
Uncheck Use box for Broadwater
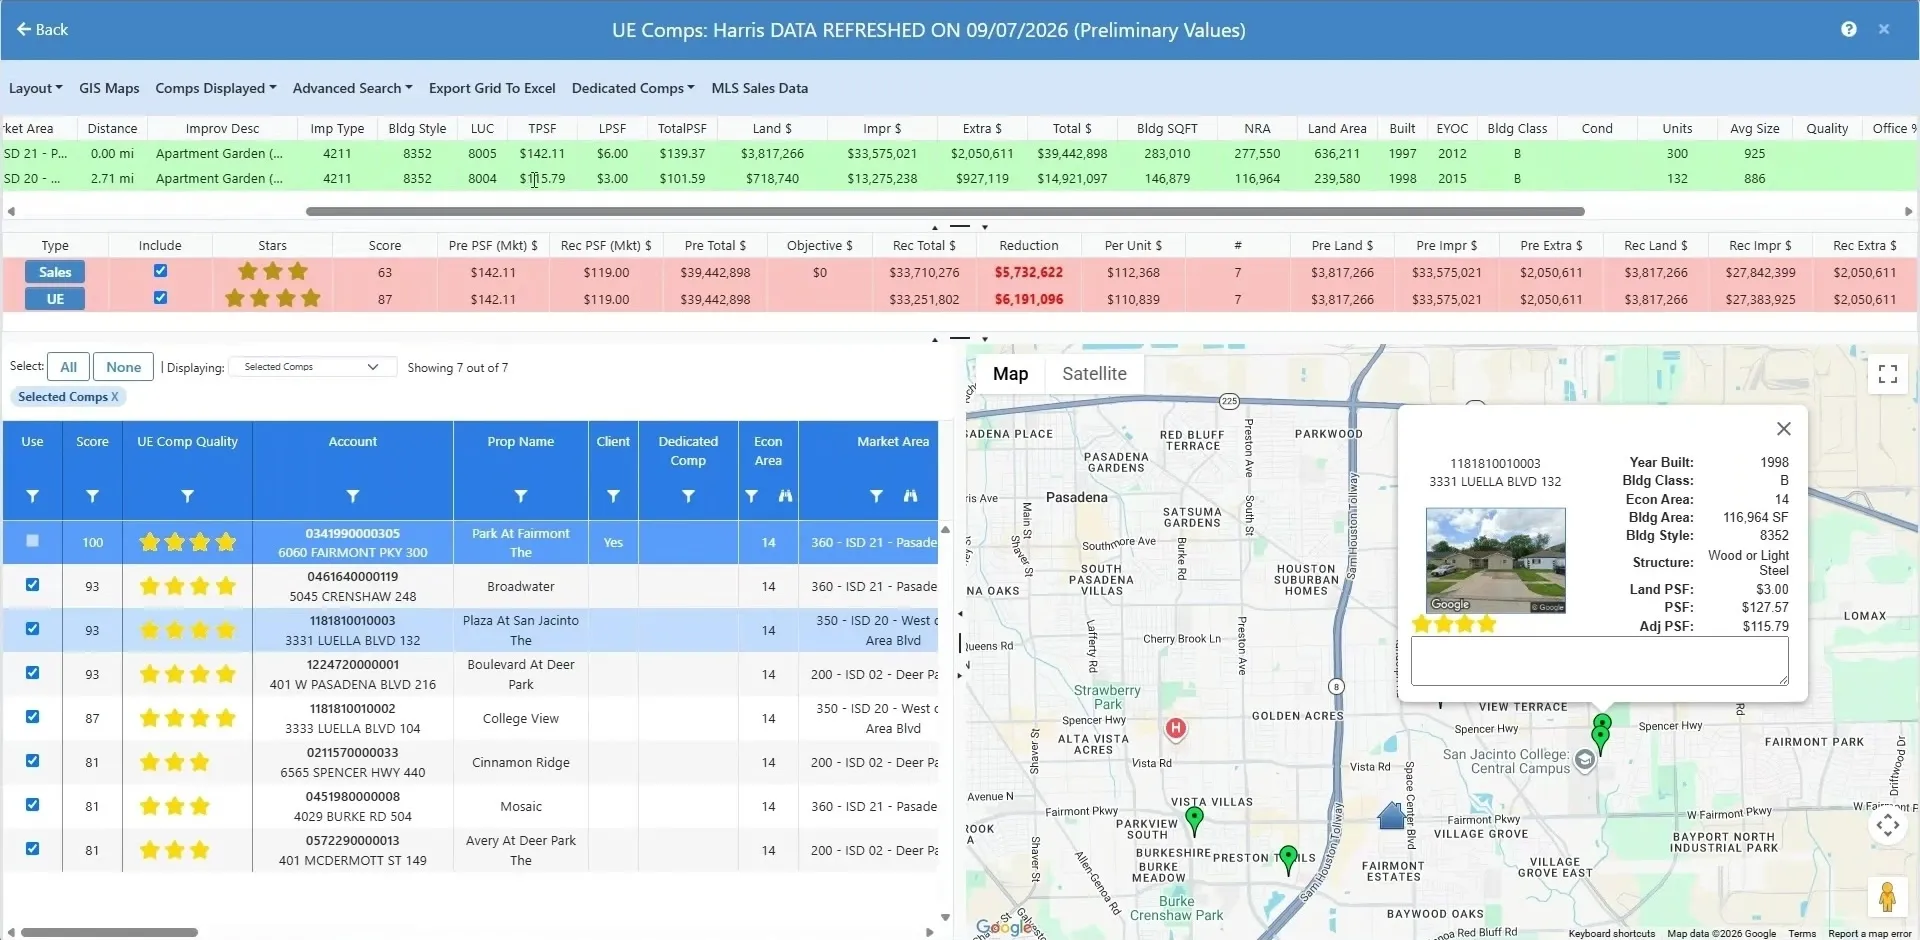(32, 585)
